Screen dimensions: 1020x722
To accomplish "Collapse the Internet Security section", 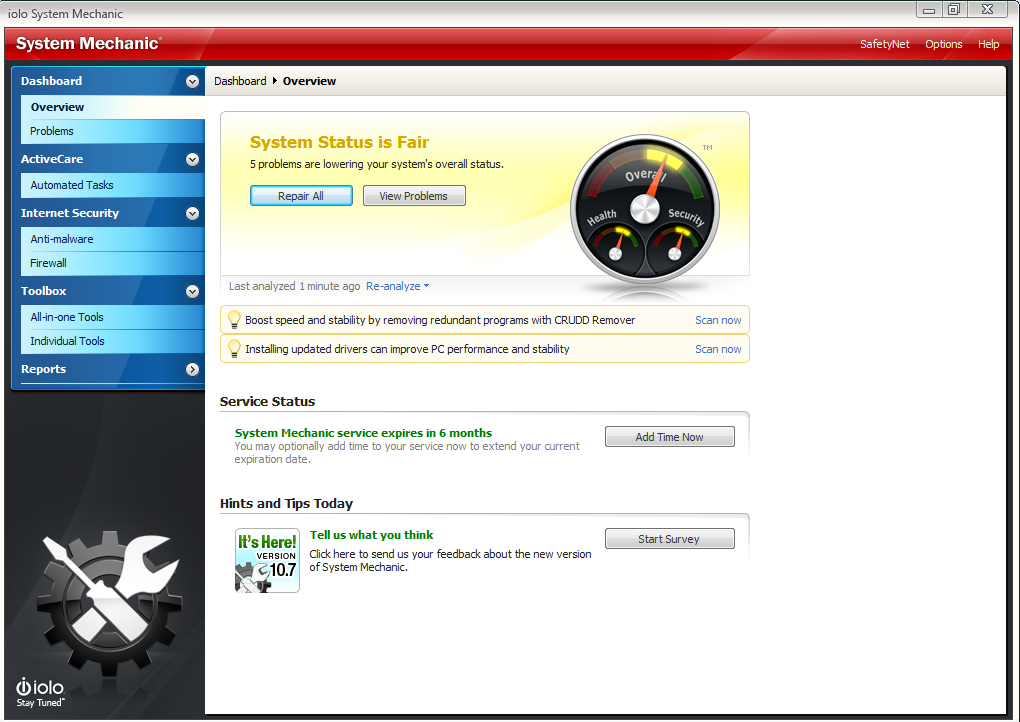I will coord(191,212).
